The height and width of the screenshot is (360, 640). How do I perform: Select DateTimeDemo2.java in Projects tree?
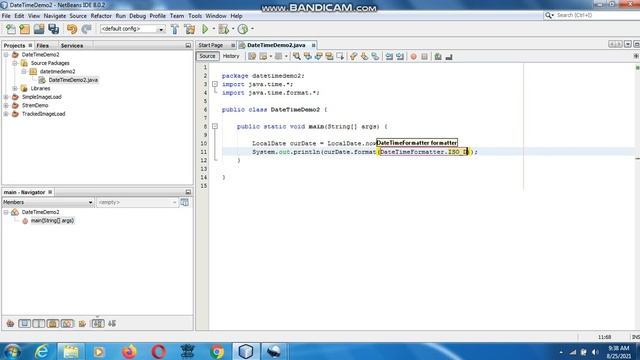(x=73, y=80)
